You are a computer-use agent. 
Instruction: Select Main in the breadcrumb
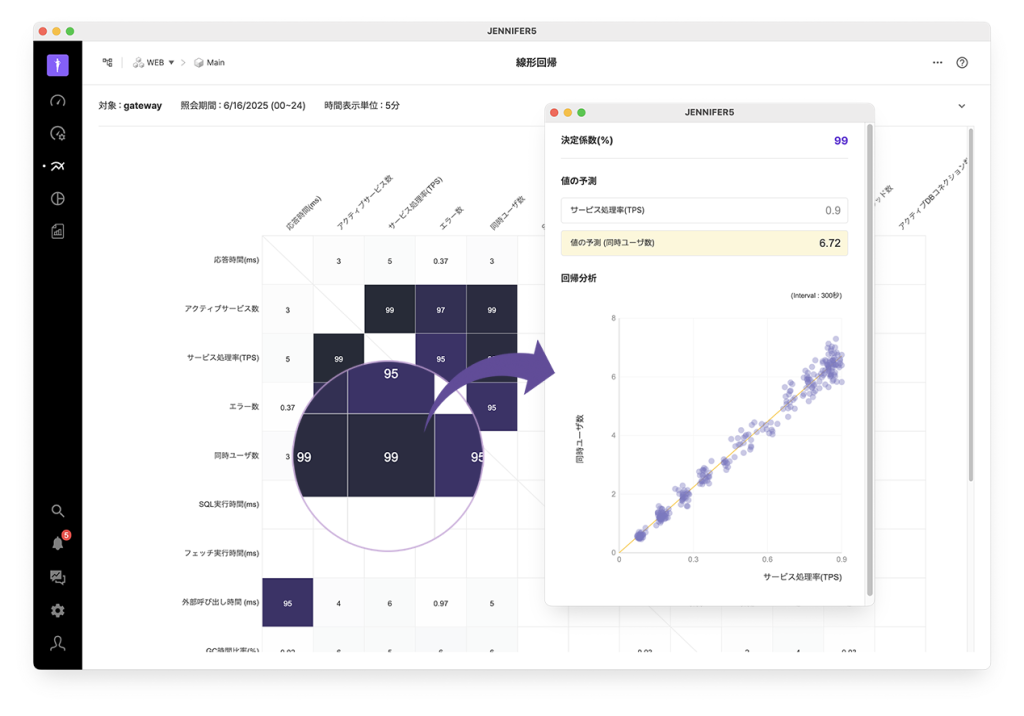(210, 62)
